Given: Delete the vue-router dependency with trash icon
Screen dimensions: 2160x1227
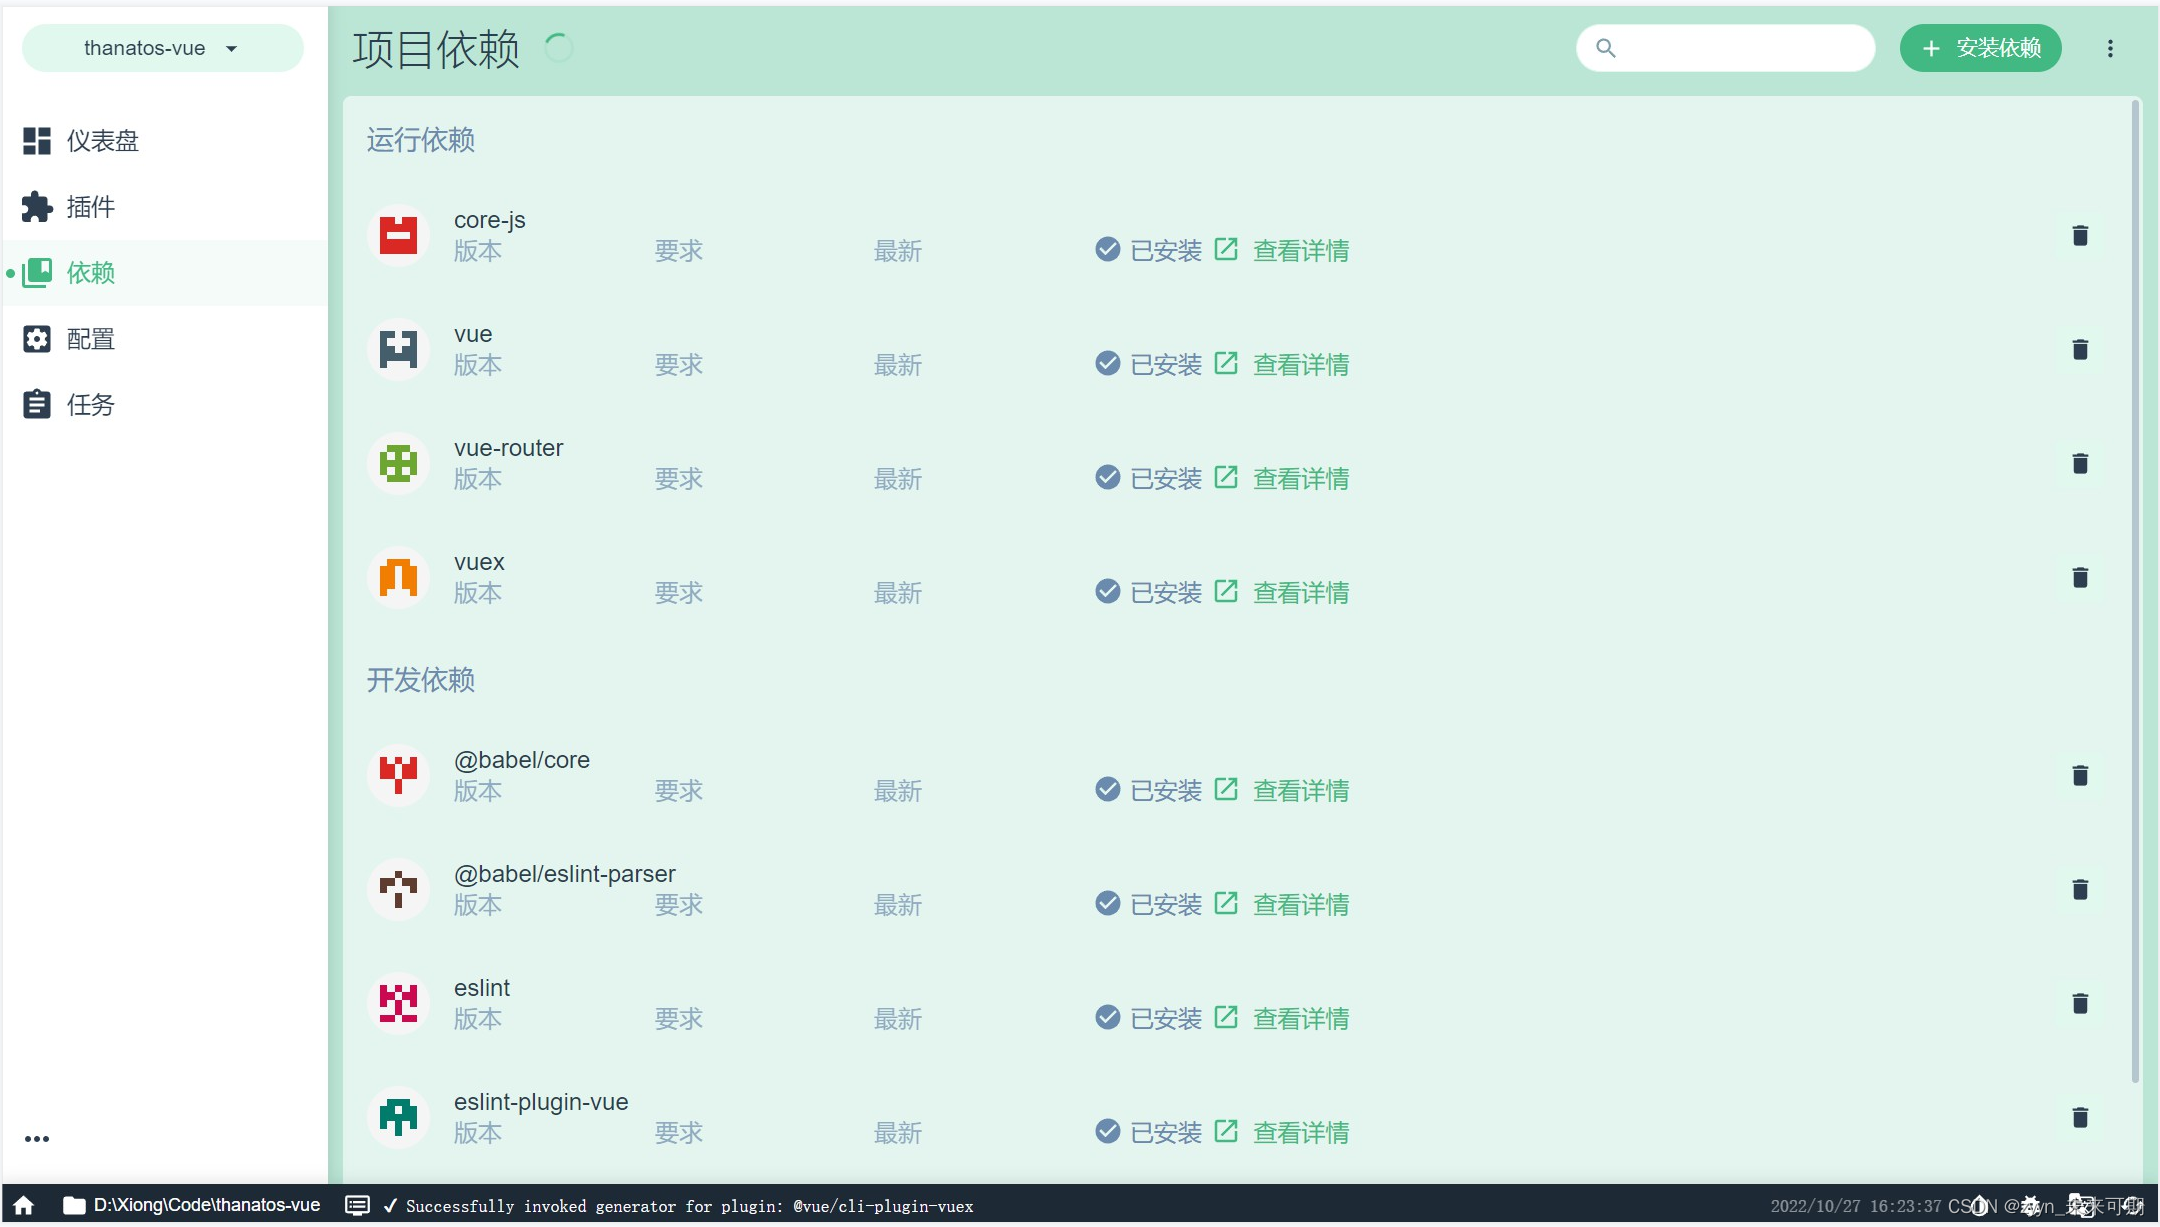Looking at the screenshot, I should [x=2080, y=464].
